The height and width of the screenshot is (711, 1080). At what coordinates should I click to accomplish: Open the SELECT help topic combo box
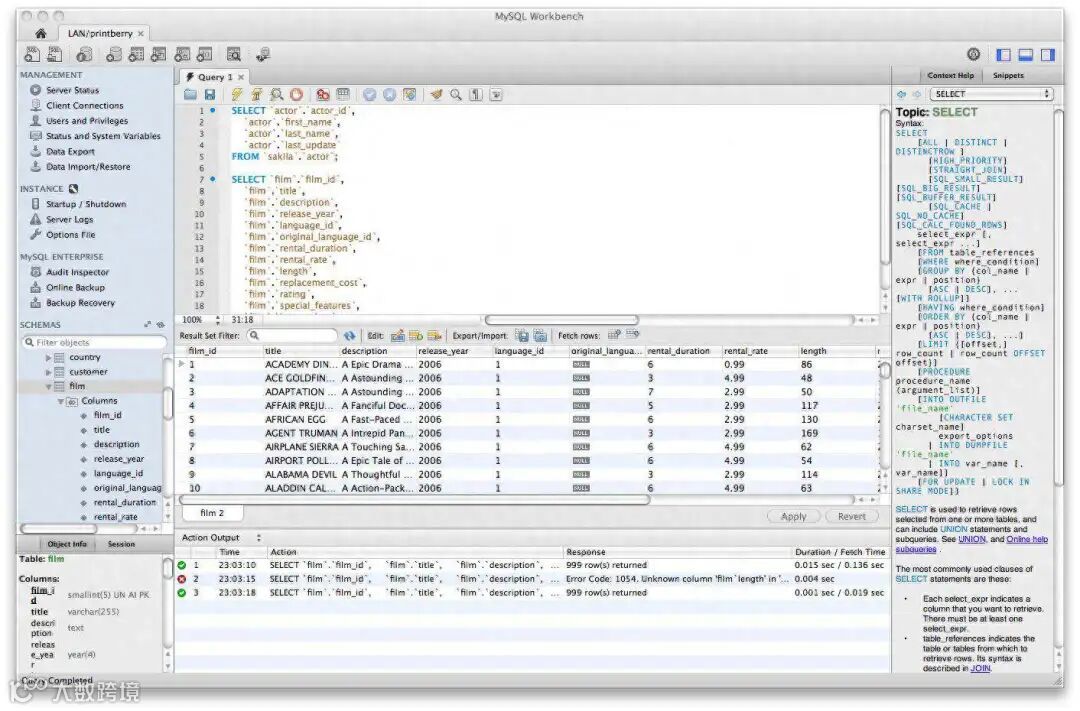click(x=992, y=94)
